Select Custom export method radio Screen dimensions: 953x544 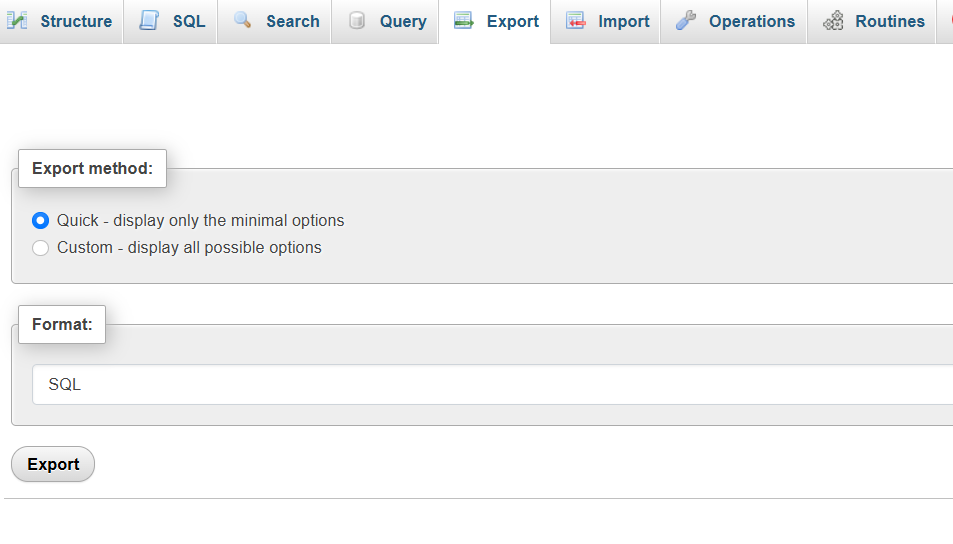click(41, 248)
